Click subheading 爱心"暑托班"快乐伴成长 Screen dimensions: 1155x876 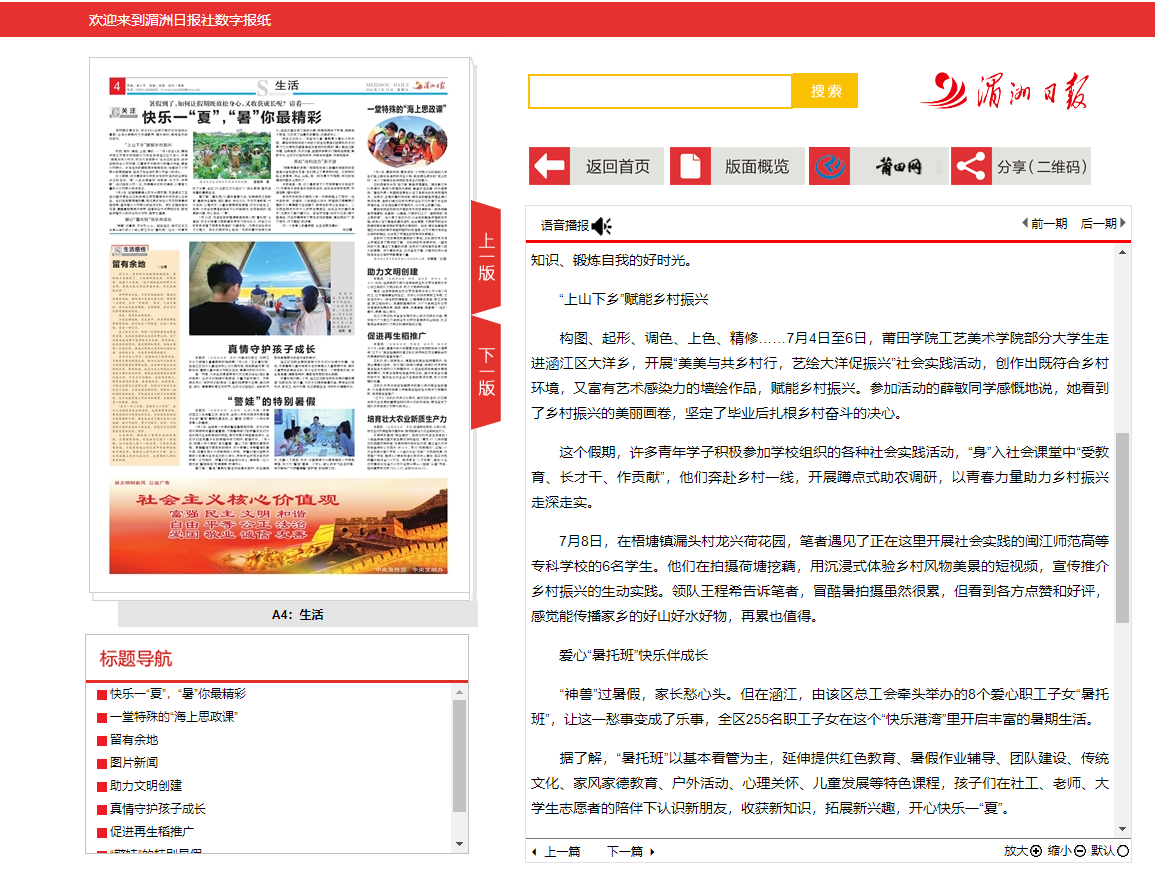633,655
